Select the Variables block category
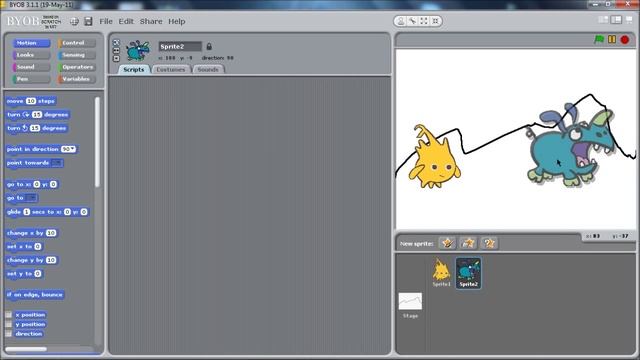Viewport: 640px width, 360px height. click(x=77, y=79)
